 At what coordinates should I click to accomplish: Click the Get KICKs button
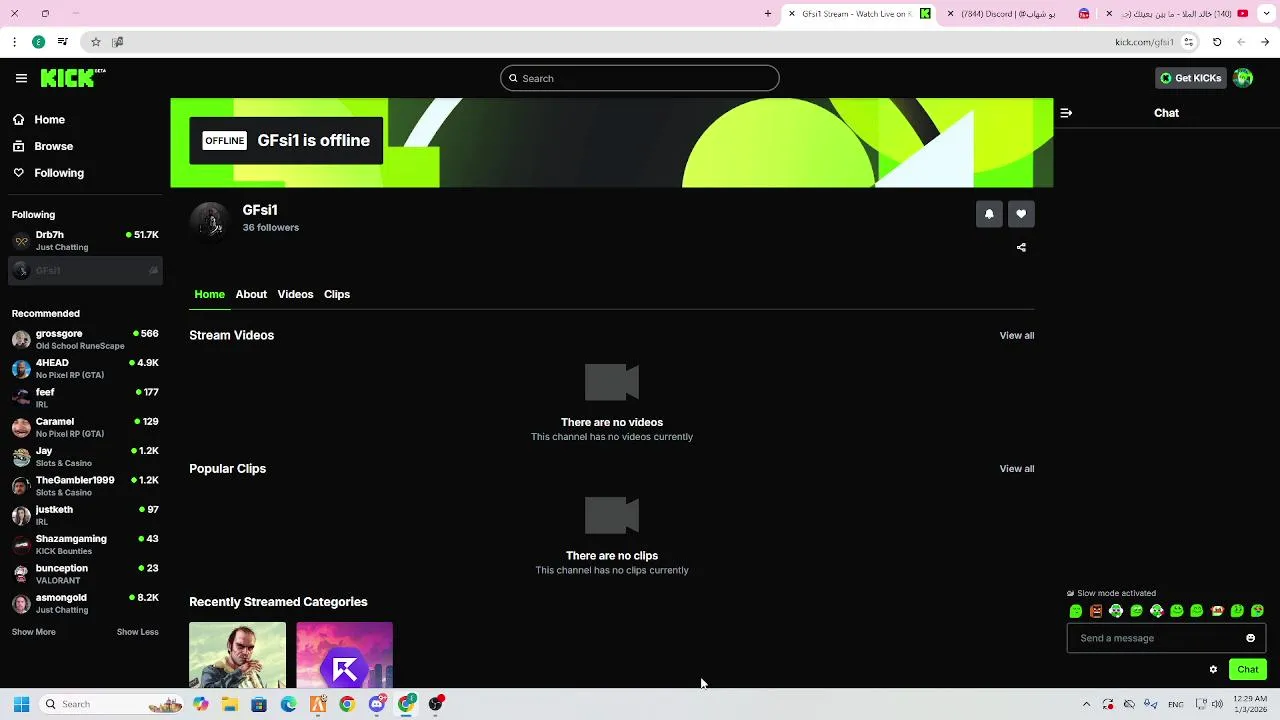click(x=1190, y=78)
